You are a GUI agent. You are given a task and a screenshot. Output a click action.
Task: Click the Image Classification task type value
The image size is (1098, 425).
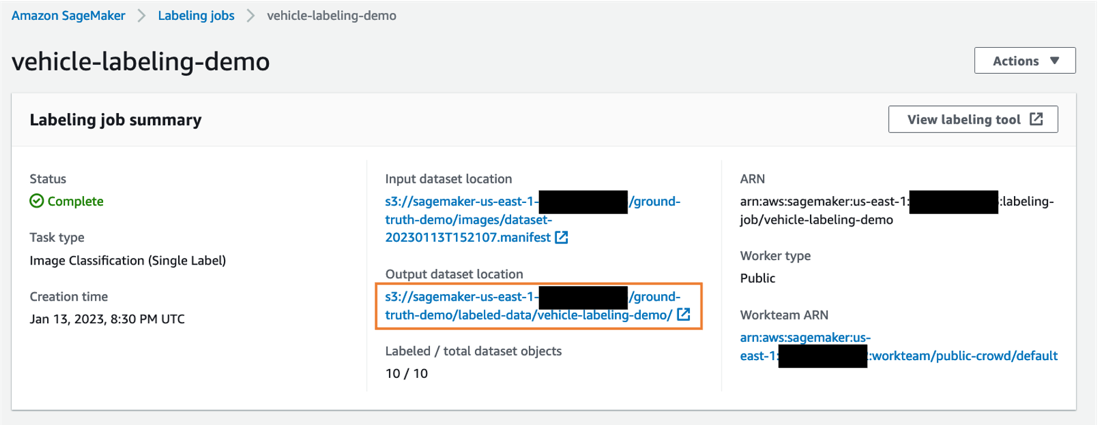[x=128, y=260]
